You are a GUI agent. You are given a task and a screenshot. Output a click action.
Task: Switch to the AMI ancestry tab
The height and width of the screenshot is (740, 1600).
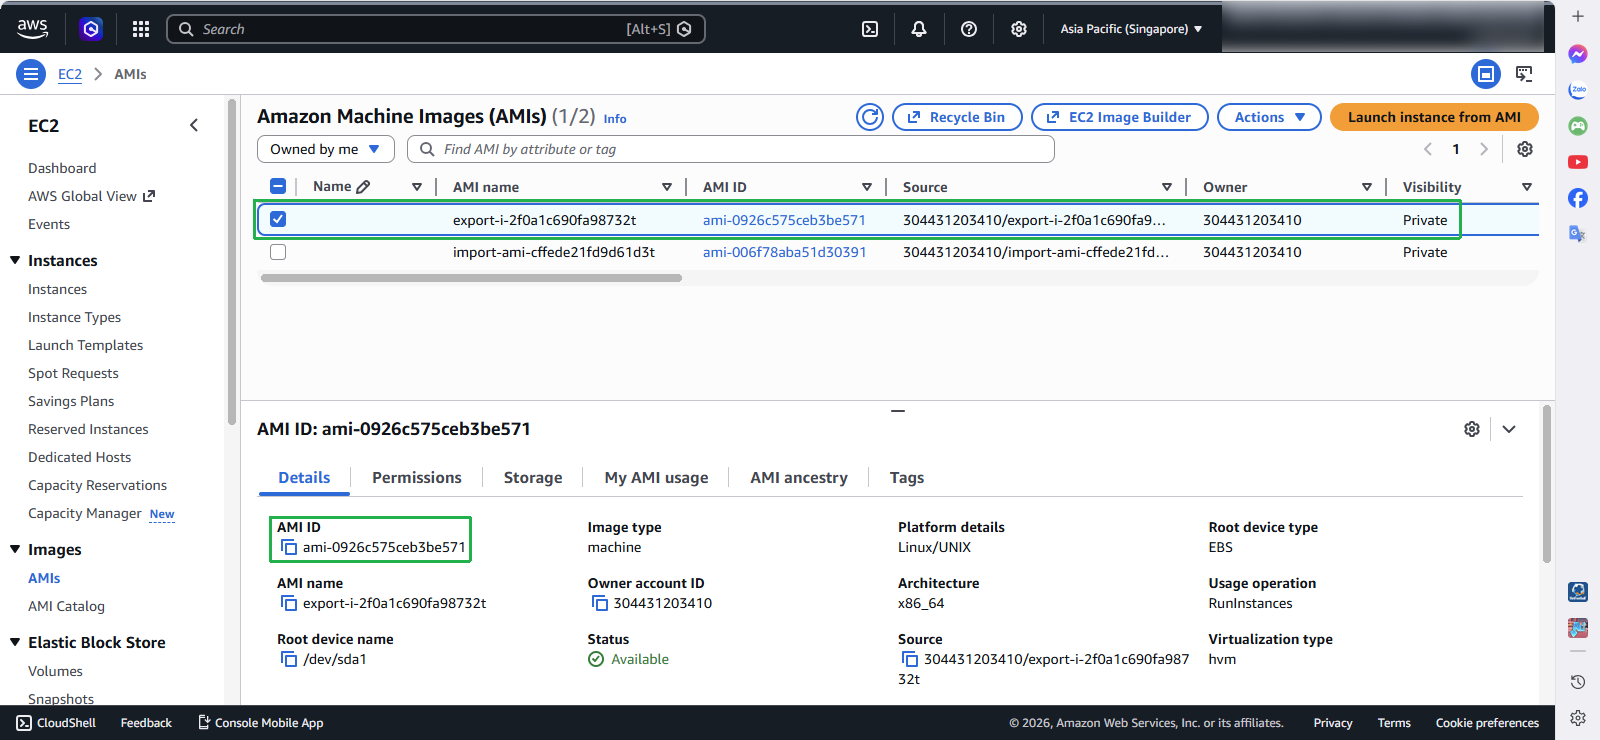[799, 478]
